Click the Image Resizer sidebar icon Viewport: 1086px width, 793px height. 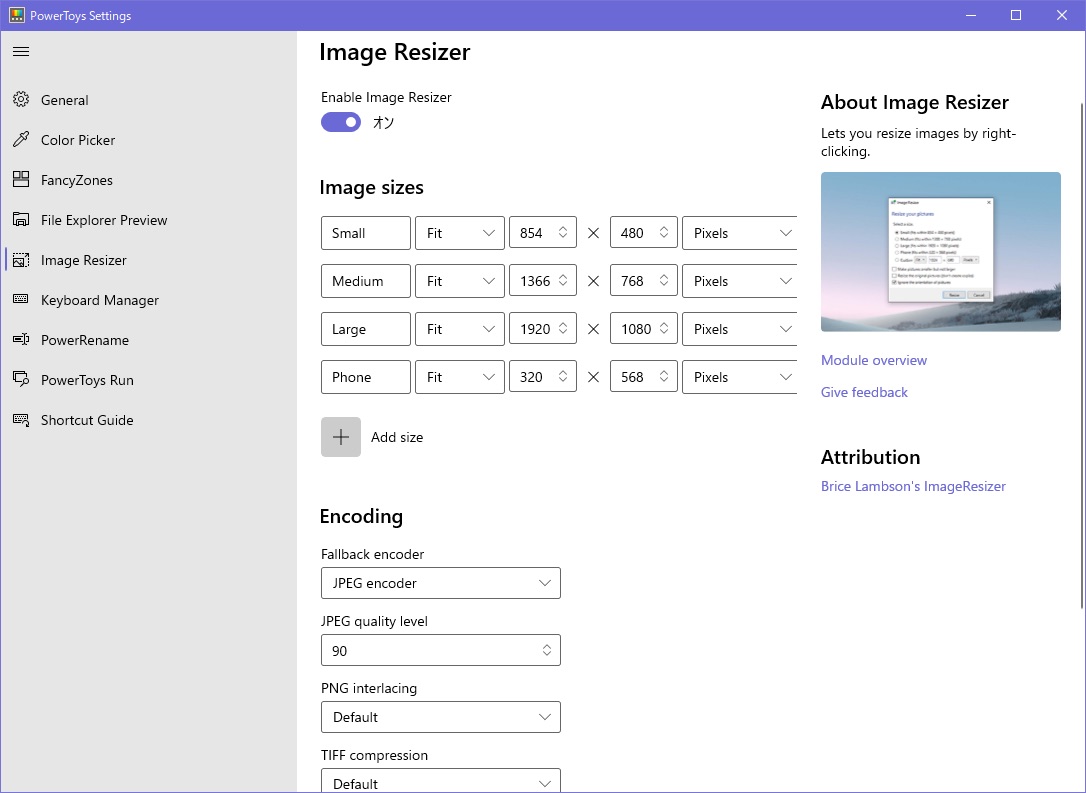(21, 260)
